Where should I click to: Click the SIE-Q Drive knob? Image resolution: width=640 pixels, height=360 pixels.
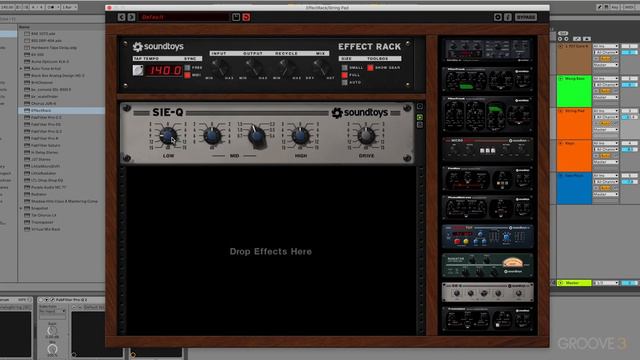366,136
